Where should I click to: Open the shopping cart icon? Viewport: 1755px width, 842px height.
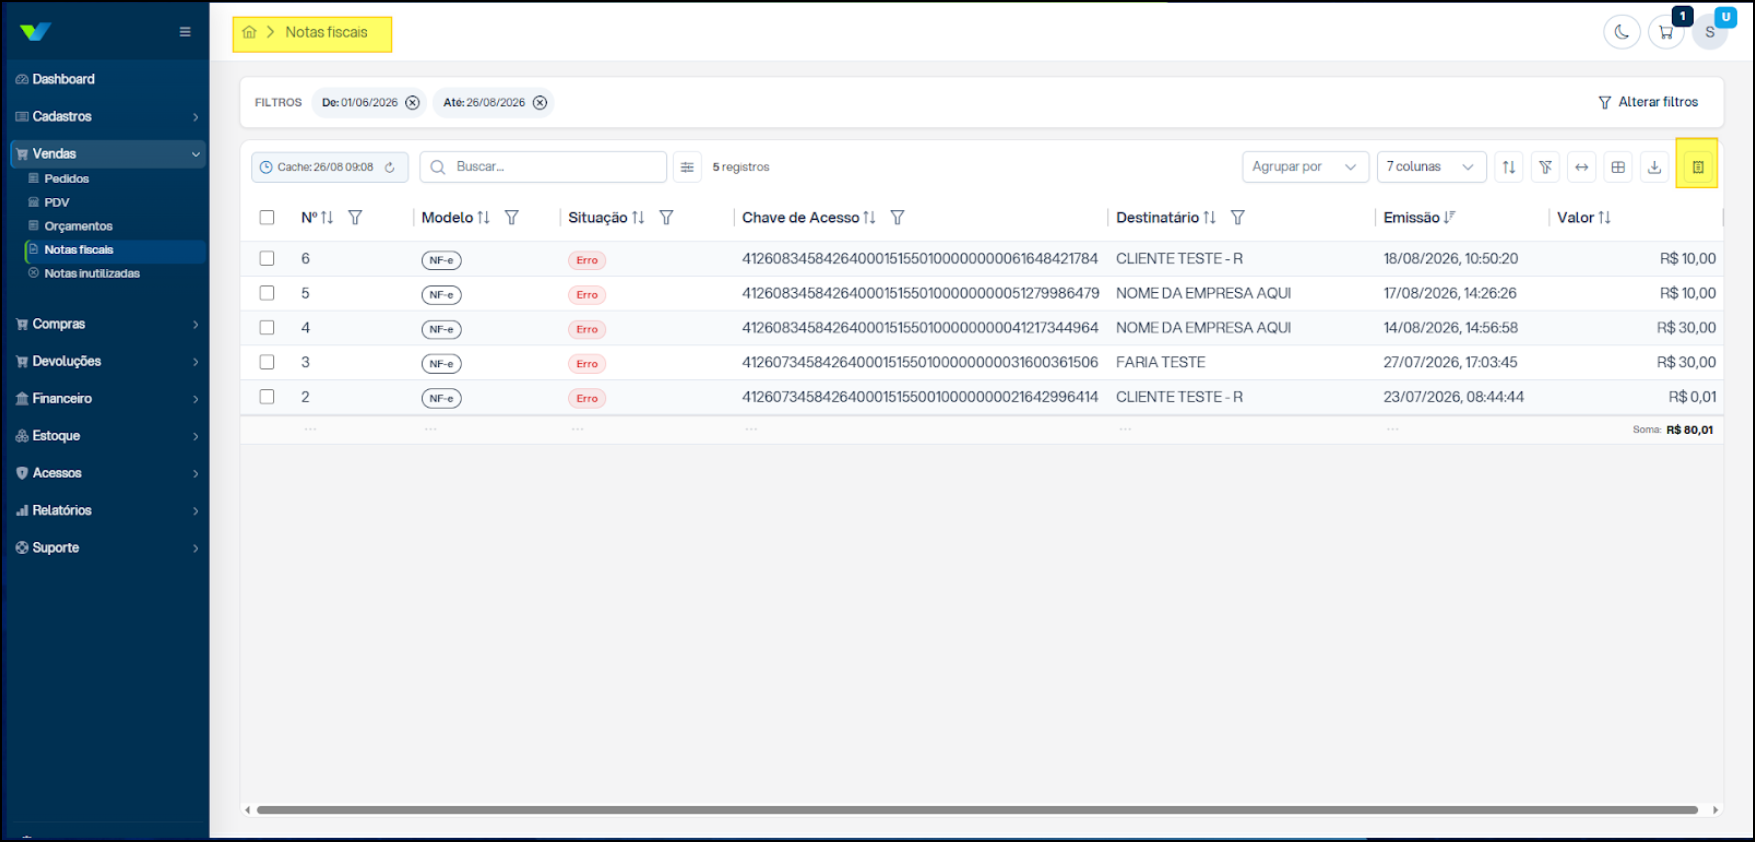pos(1666,32)
